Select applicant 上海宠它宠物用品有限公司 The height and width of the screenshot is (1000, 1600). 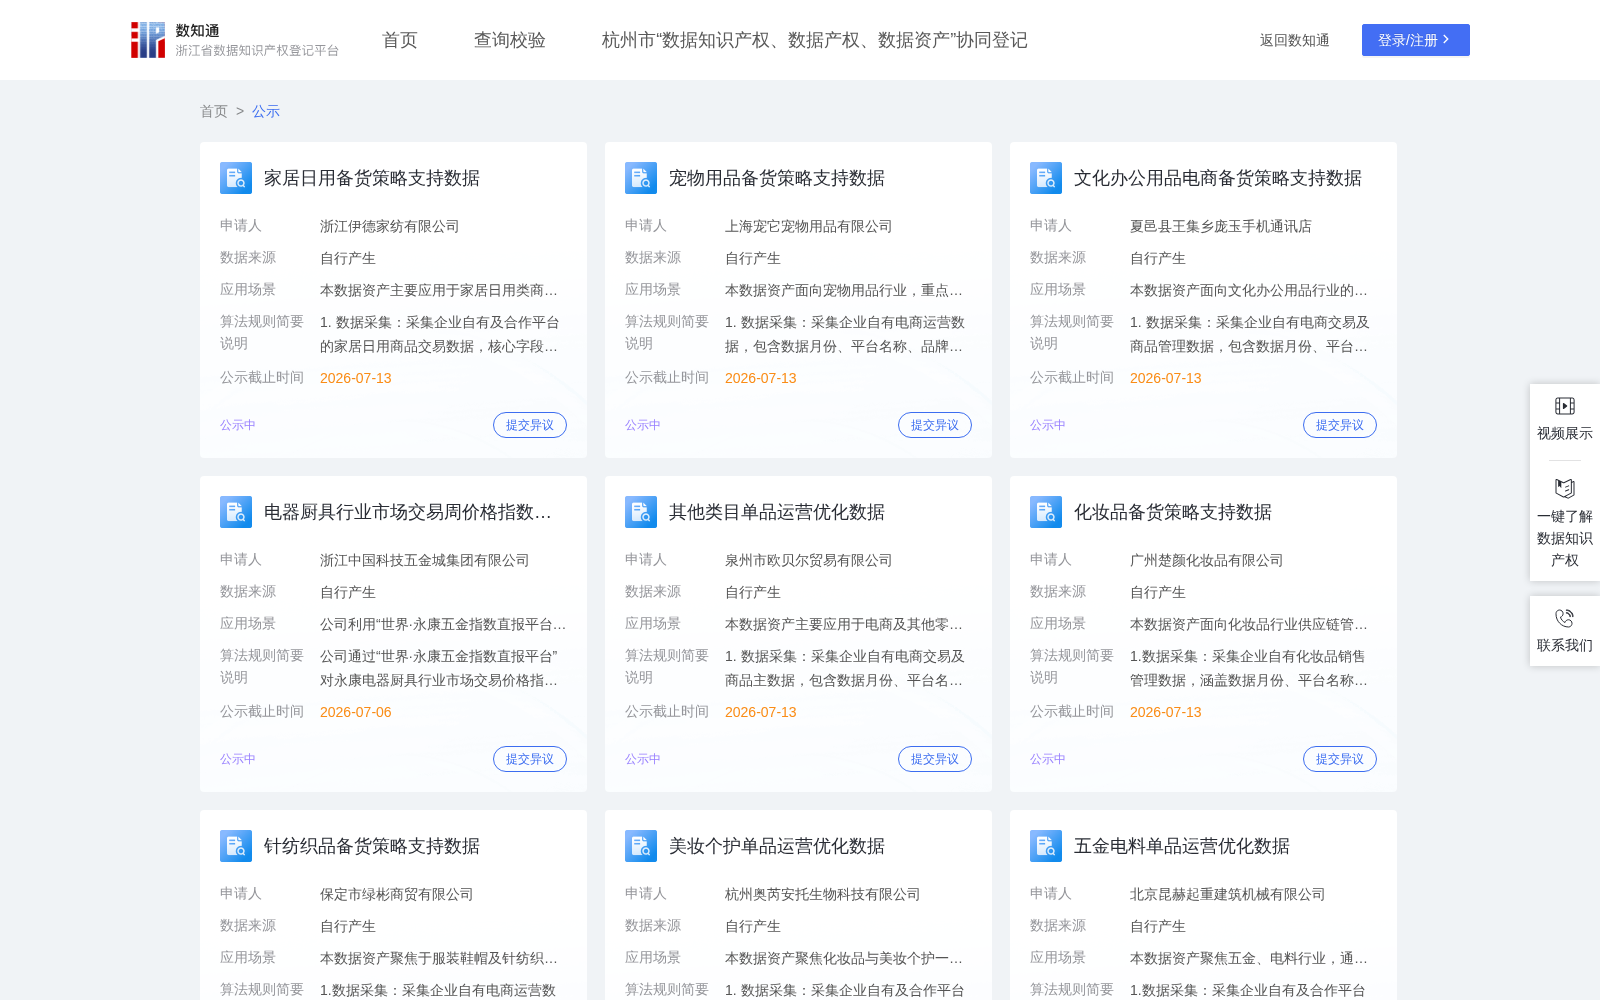coord(809,226)
